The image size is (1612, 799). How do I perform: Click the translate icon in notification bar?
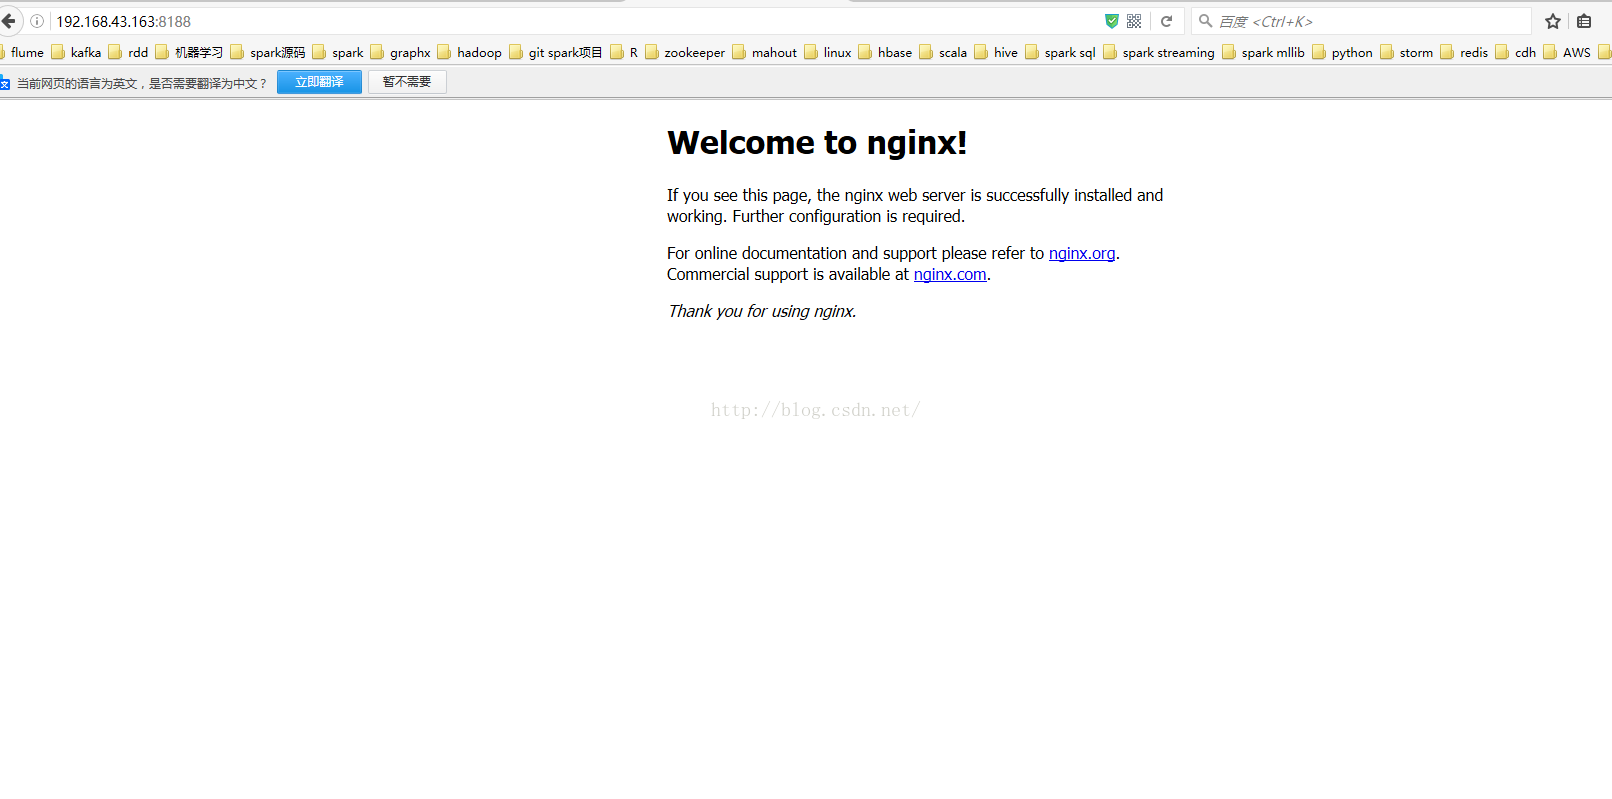pyautogui.click(x=5, y=83)
